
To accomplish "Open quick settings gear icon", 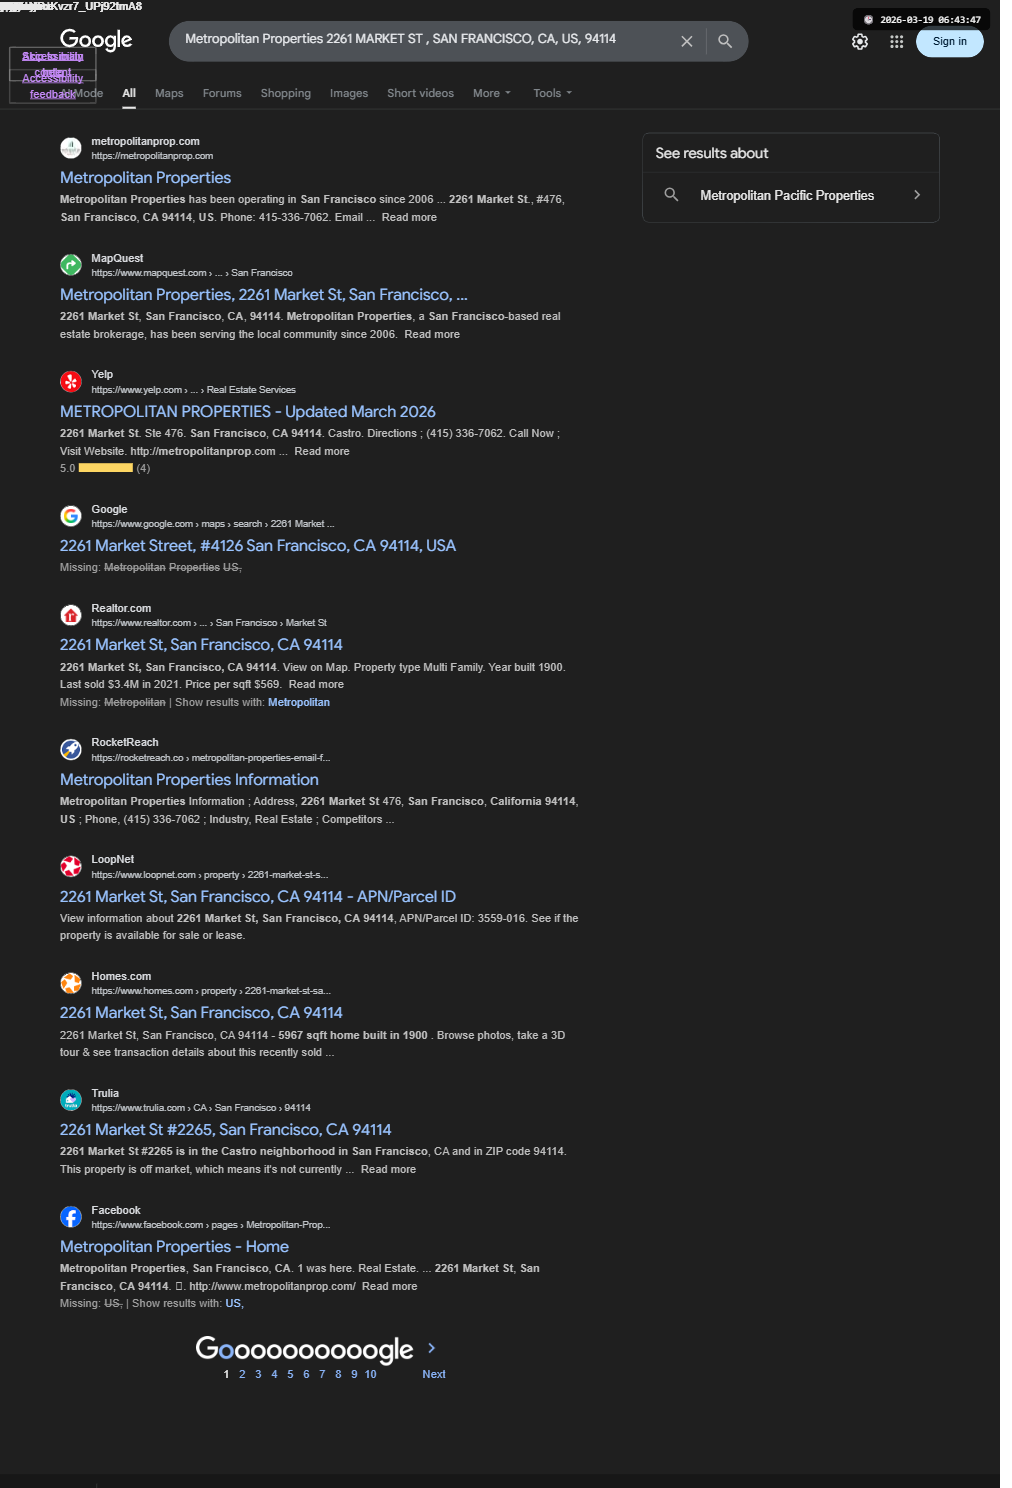I will click(860, 42).
